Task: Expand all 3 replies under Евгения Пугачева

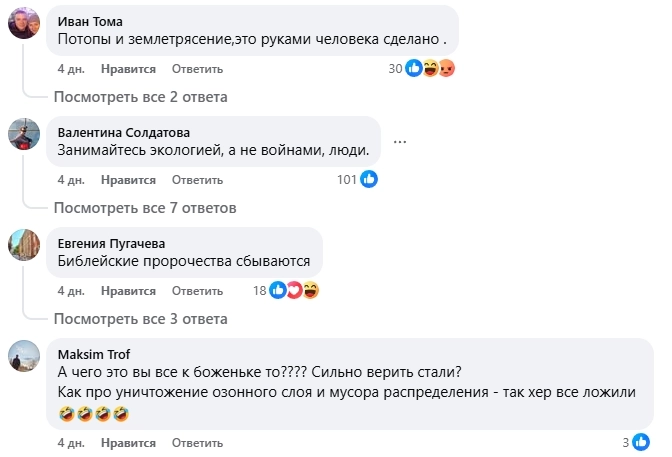Action: pyautogui.click(x=140, y=319)
